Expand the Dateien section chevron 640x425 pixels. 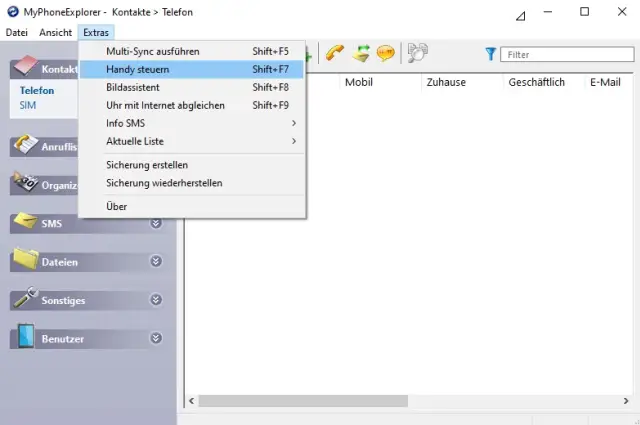[156, 261]
